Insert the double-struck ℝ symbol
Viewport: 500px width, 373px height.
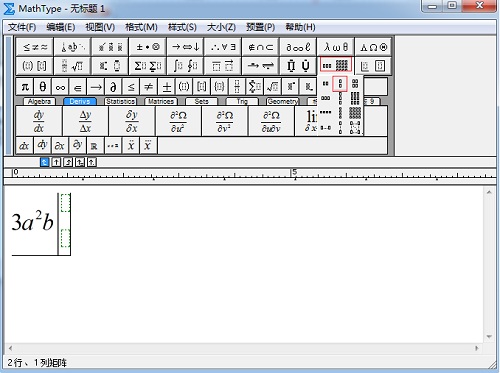click(x=95, y=146)
